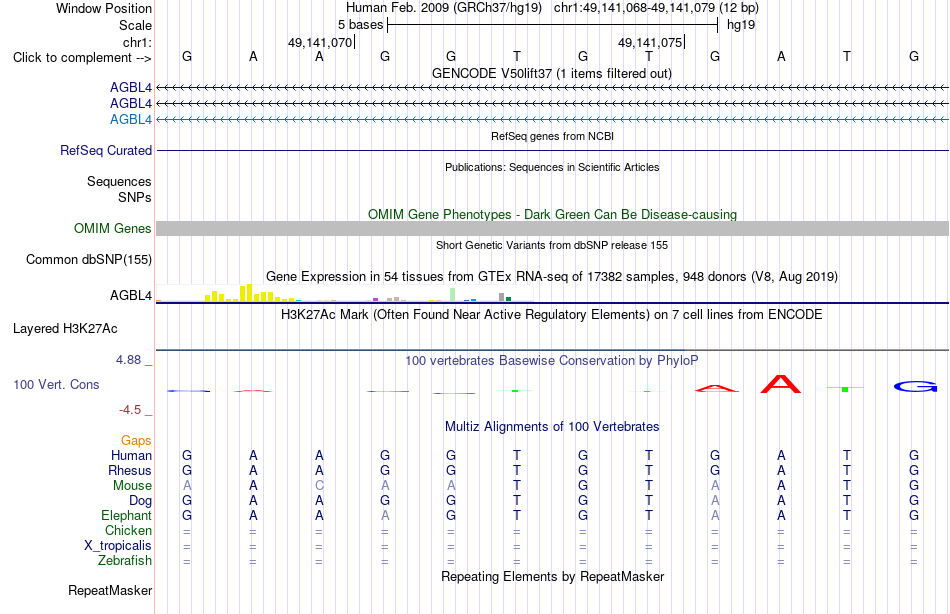Click the OMIM Genes track label

[113, 229]
